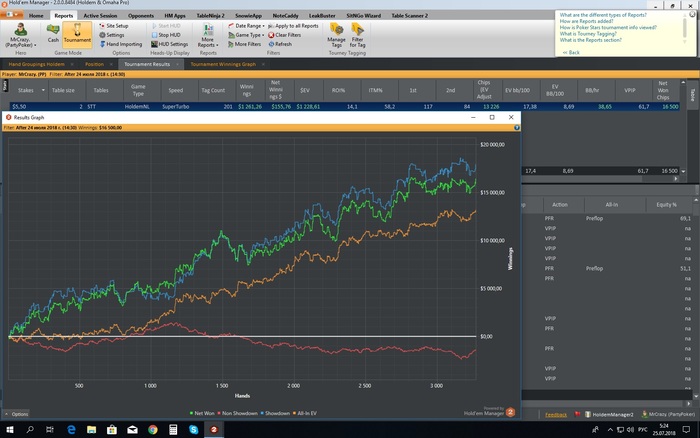
Task: Open the Table Scanner 2 tab
Action: [409, 16]
